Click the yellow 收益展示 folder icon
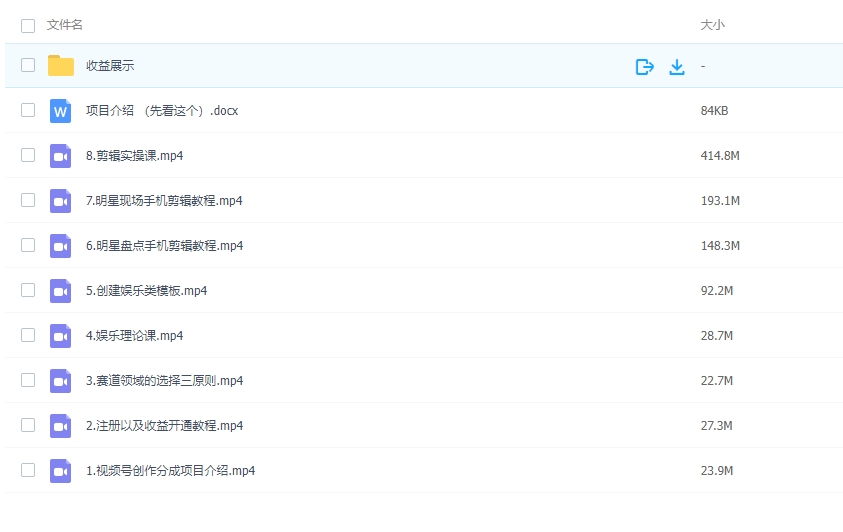The height and width of the screenshot is (532, 843). (61, 66)
